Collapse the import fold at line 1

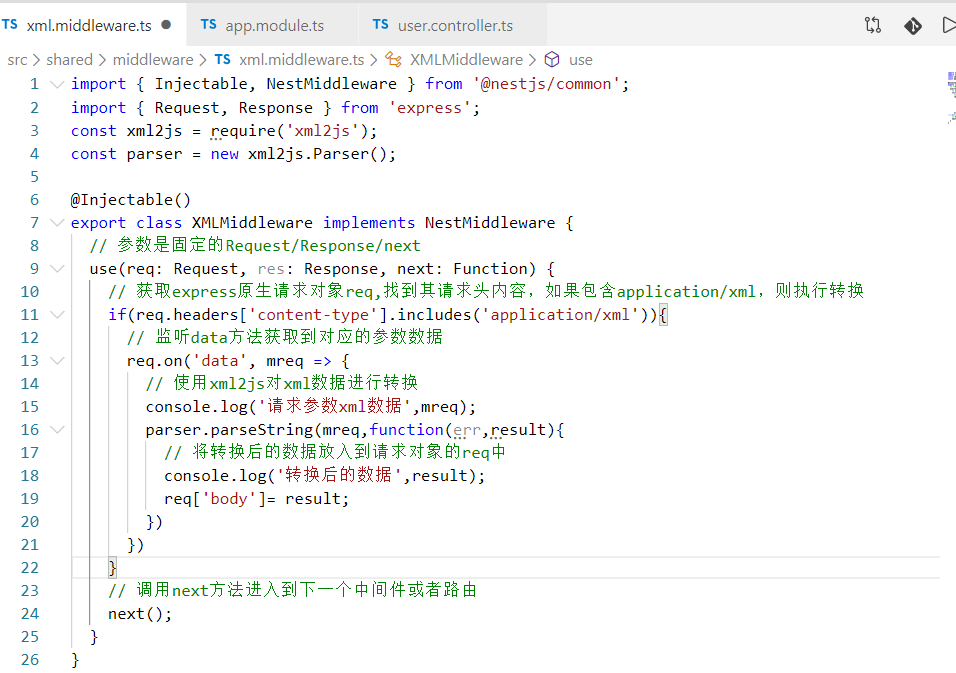57,84
